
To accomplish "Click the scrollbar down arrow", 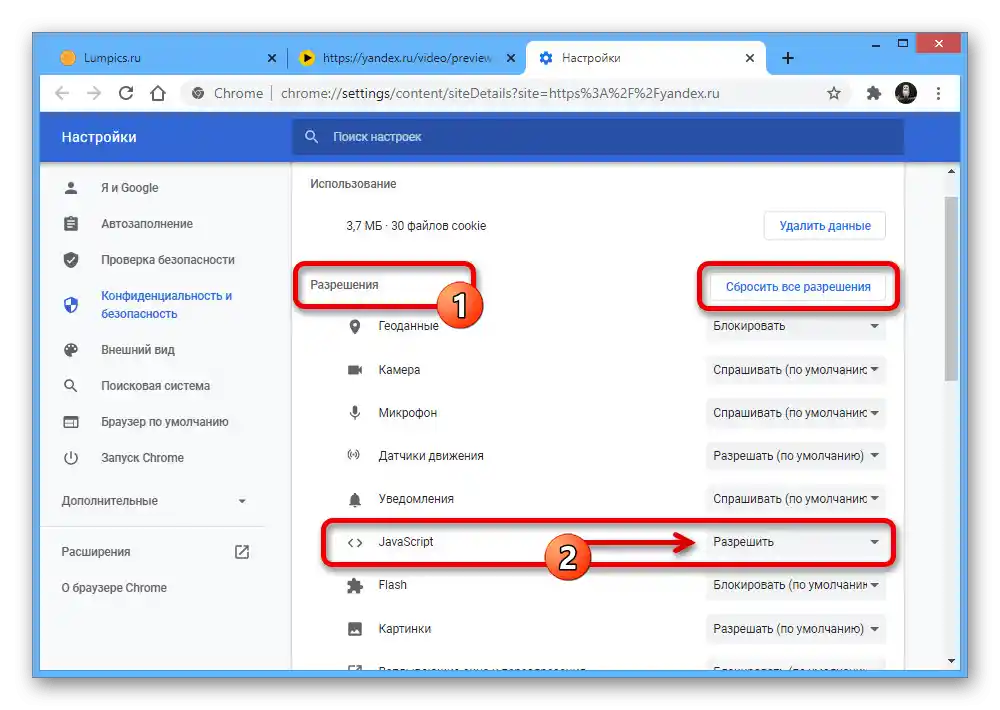I will coord(951,661).
